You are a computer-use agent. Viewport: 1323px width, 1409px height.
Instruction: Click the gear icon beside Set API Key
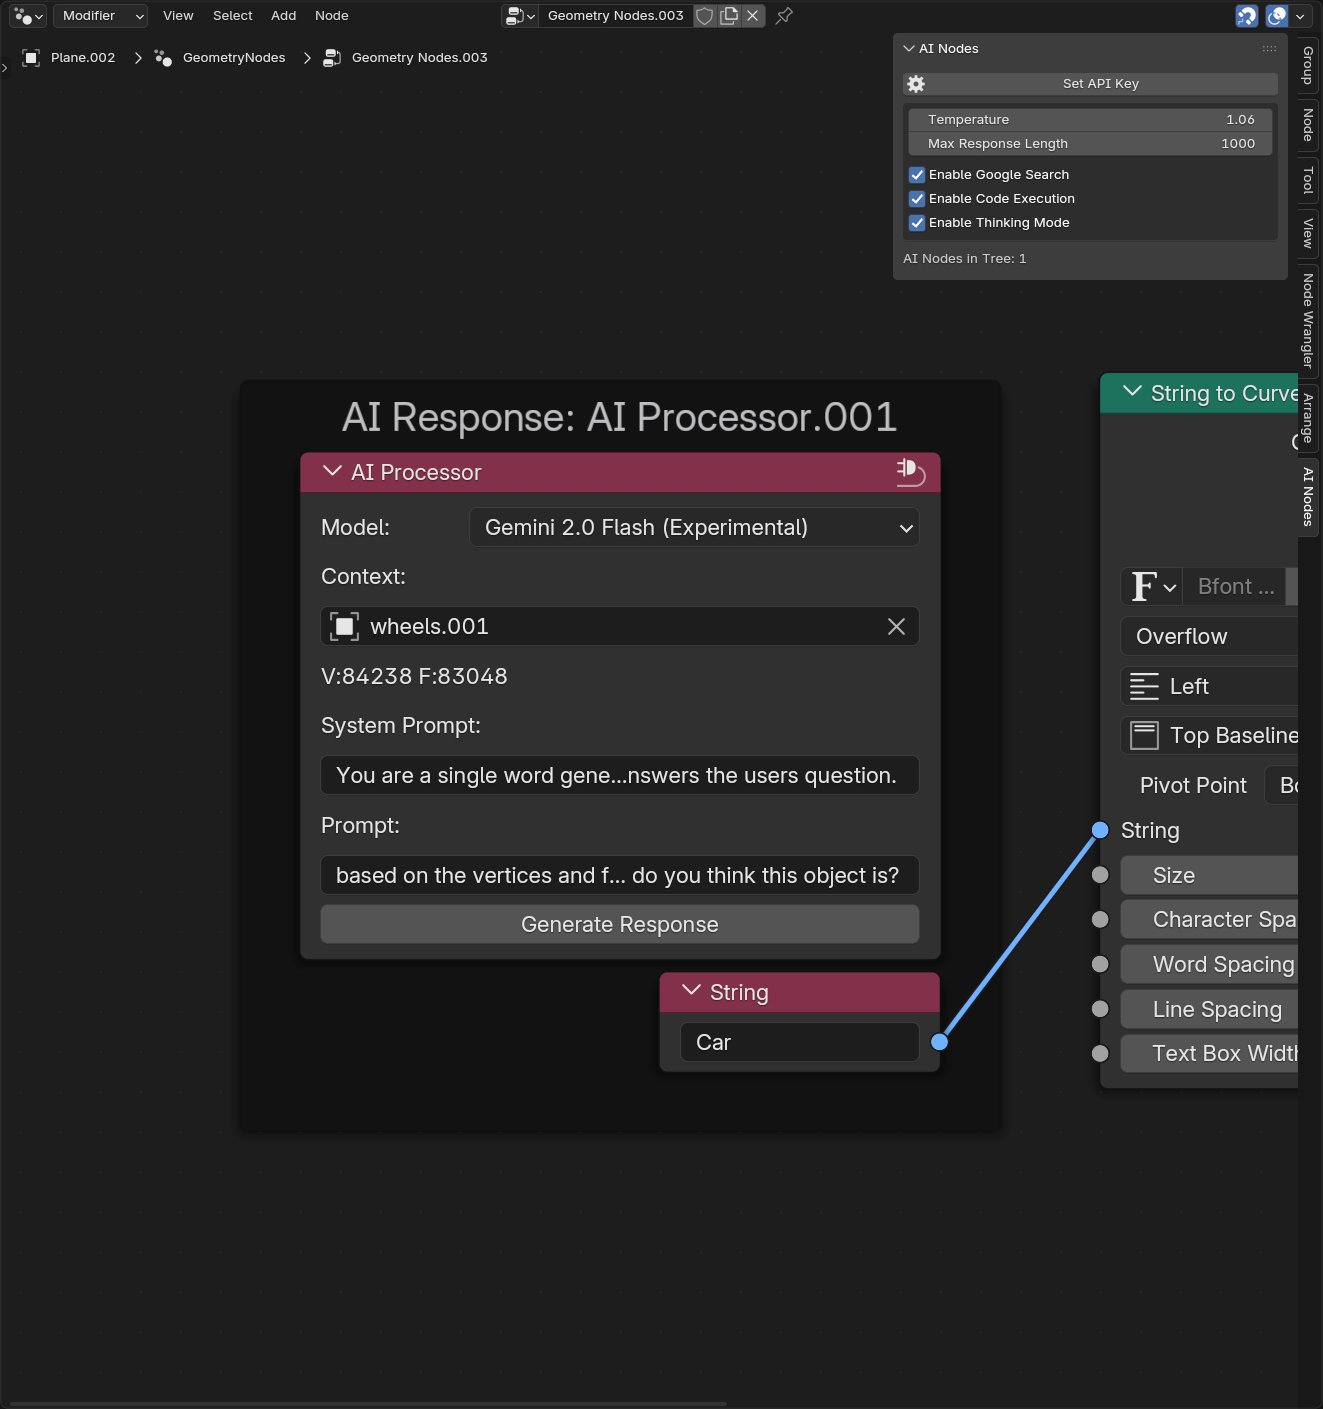click(916, 84)
